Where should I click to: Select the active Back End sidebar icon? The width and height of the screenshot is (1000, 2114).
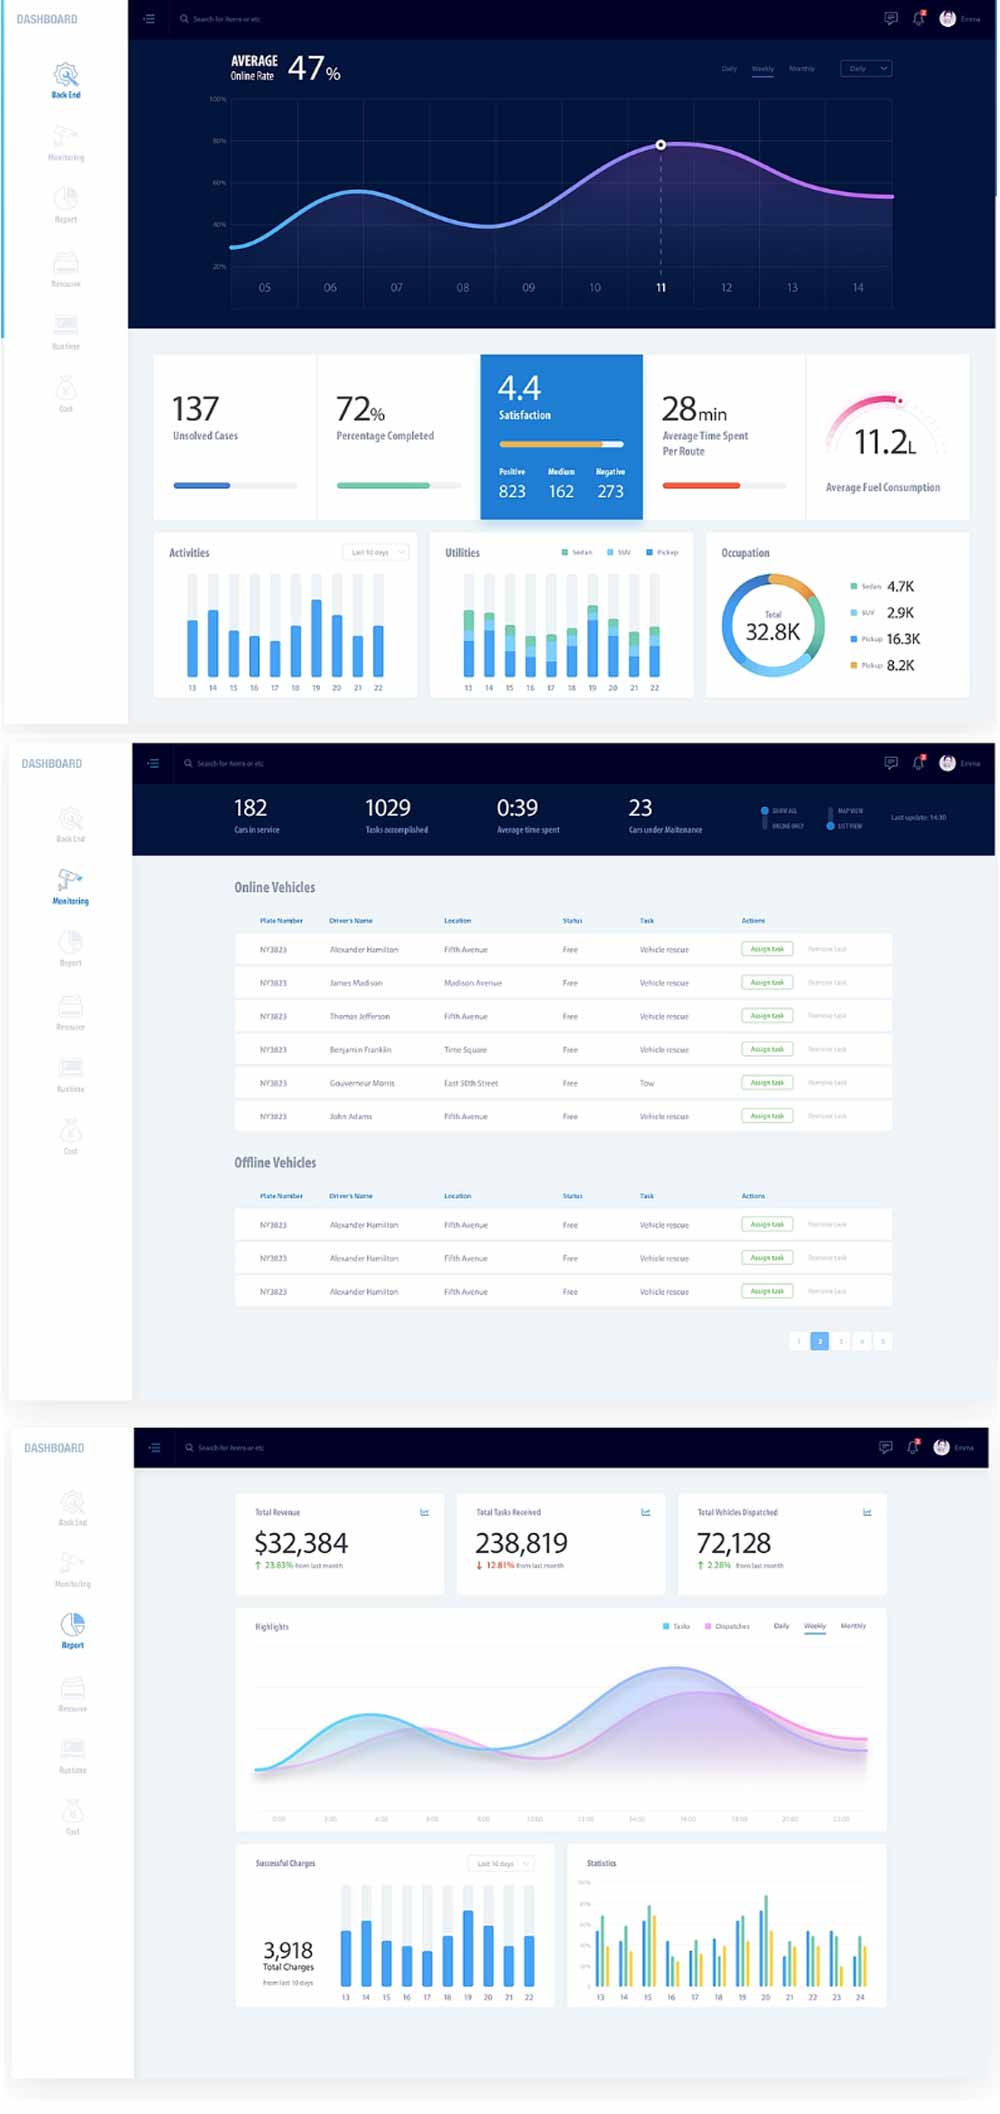tap(66, 75)
